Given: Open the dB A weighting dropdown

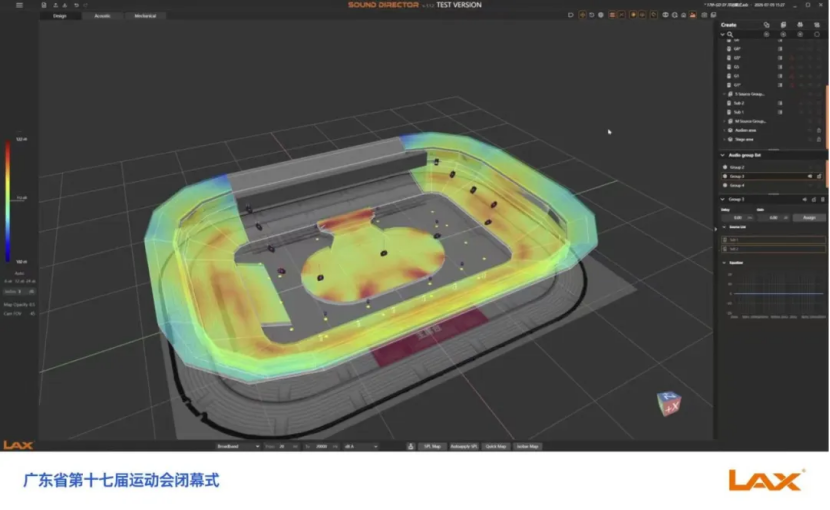Looking at the screenshot, I should click(361, 446).
